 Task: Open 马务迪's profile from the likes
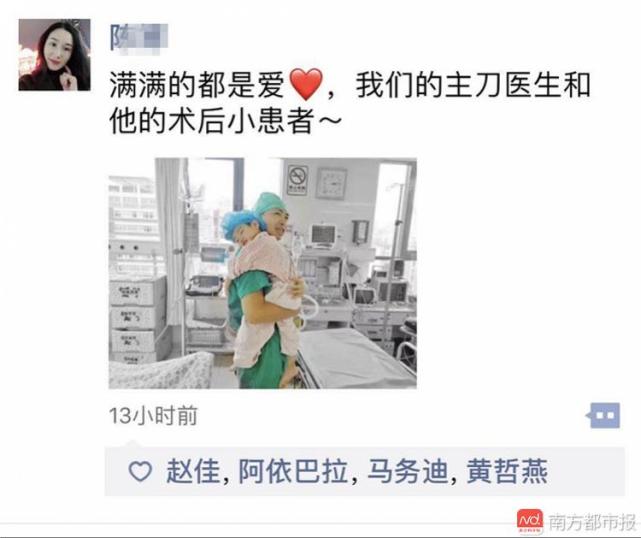(x=407, y=471)
